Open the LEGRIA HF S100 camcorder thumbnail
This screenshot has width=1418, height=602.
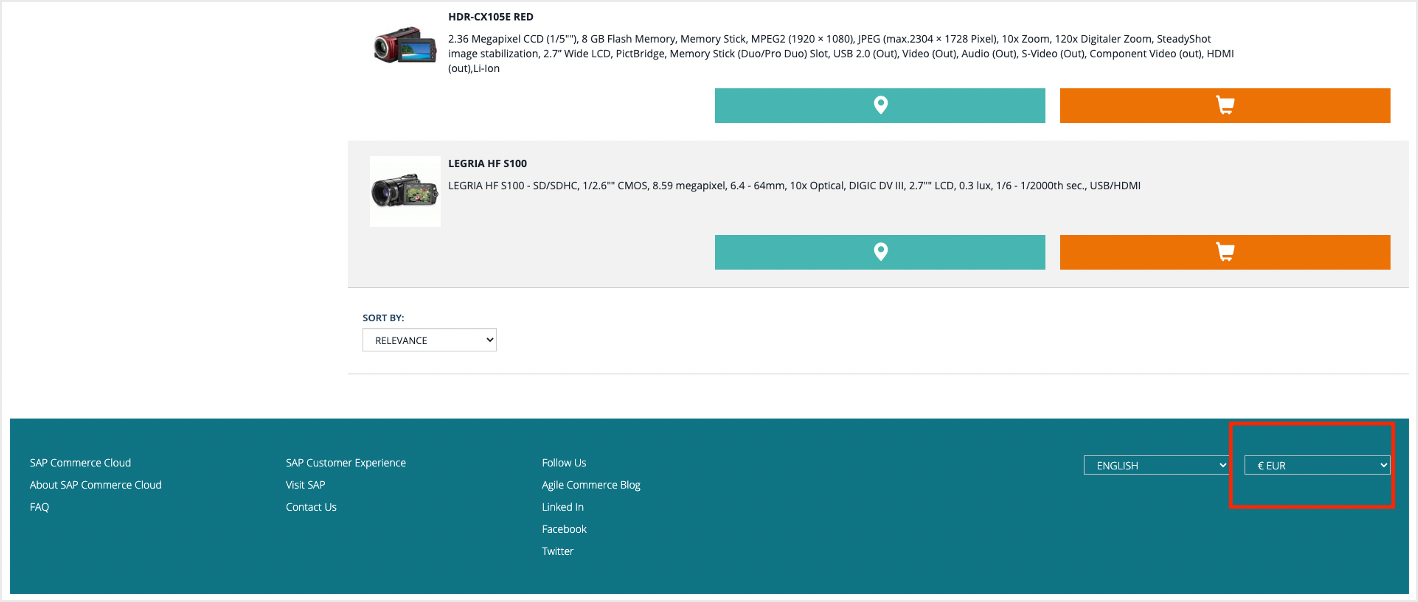pyautogui.click(x=405, y=191)
